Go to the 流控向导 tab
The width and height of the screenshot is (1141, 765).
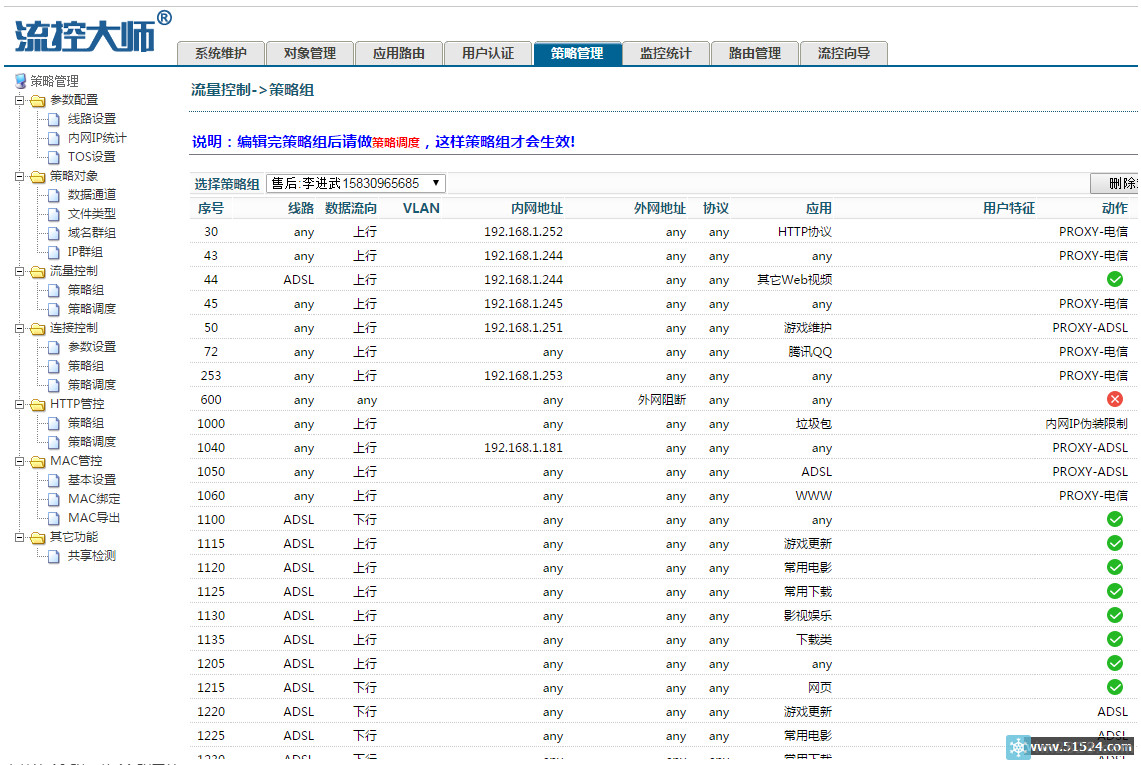[843, 53]
